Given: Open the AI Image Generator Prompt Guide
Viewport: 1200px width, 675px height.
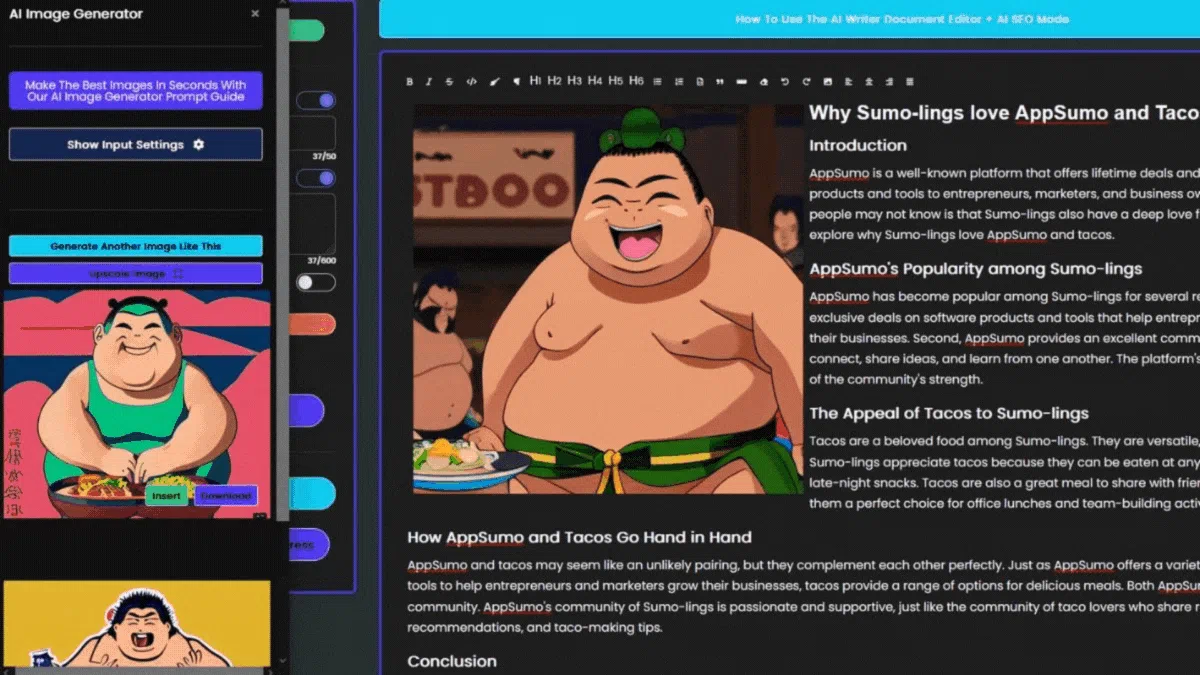Looking at the screenshot, I should tap(136, 91).
